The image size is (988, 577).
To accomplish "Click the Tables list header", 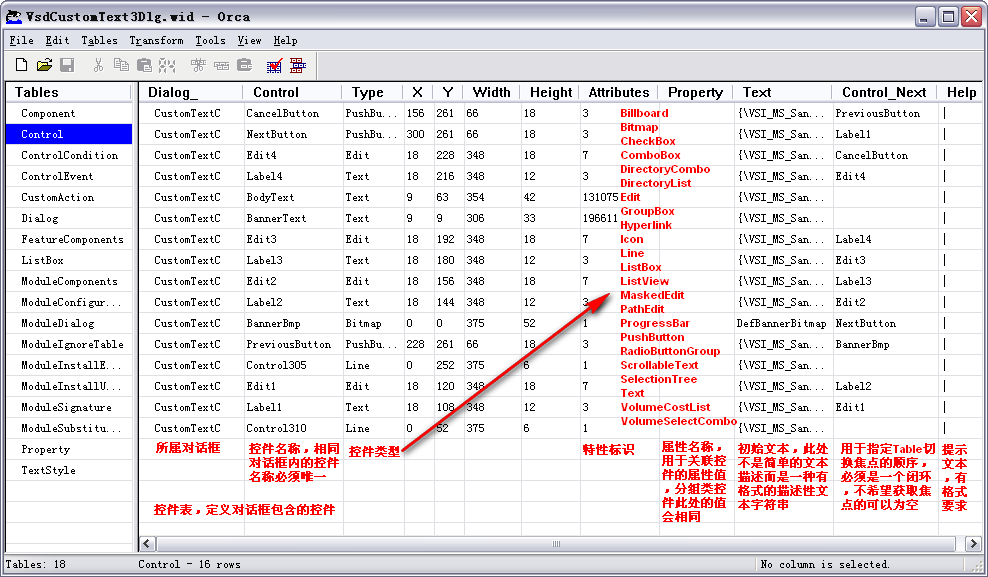I will tap(68, 92).
